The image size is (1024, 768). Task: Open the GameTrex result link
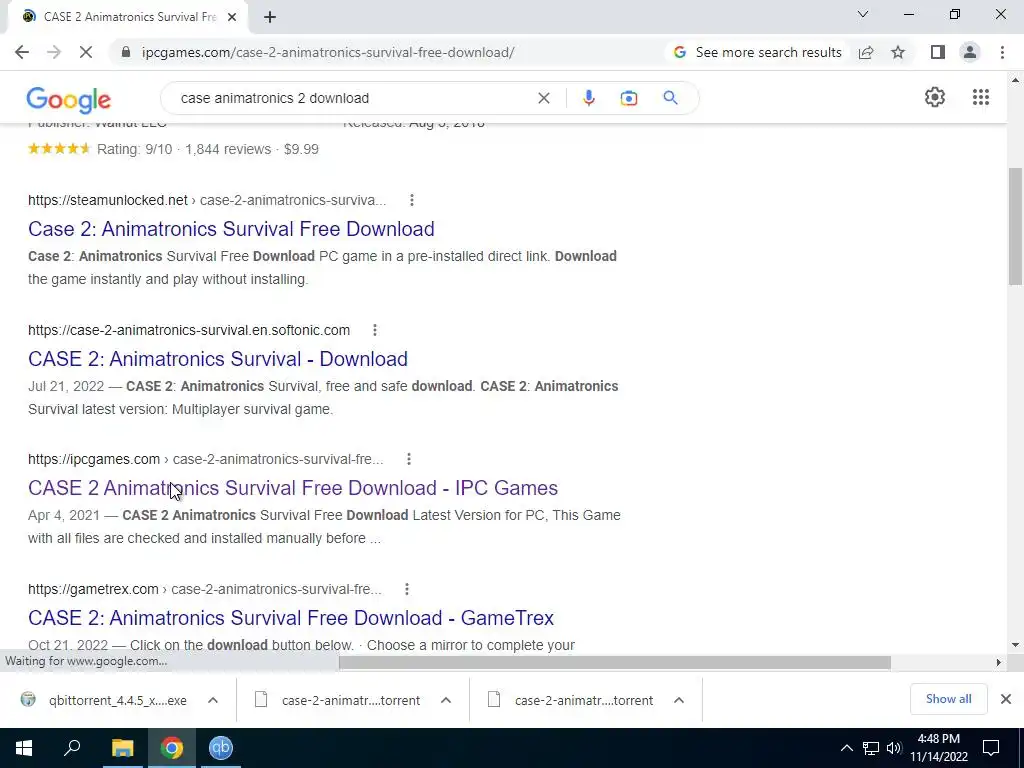291,618
